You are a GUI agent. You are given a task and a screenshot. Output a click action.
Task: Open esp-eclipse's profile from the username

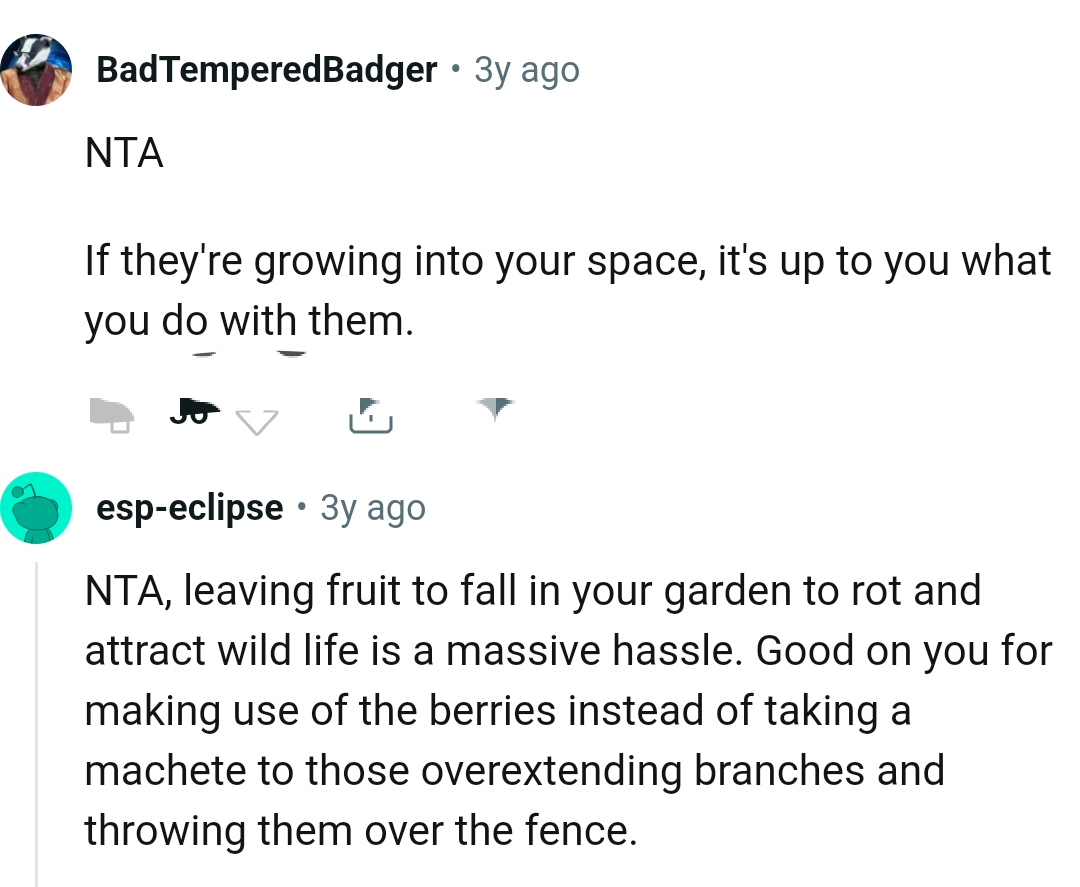click(190, 507)
